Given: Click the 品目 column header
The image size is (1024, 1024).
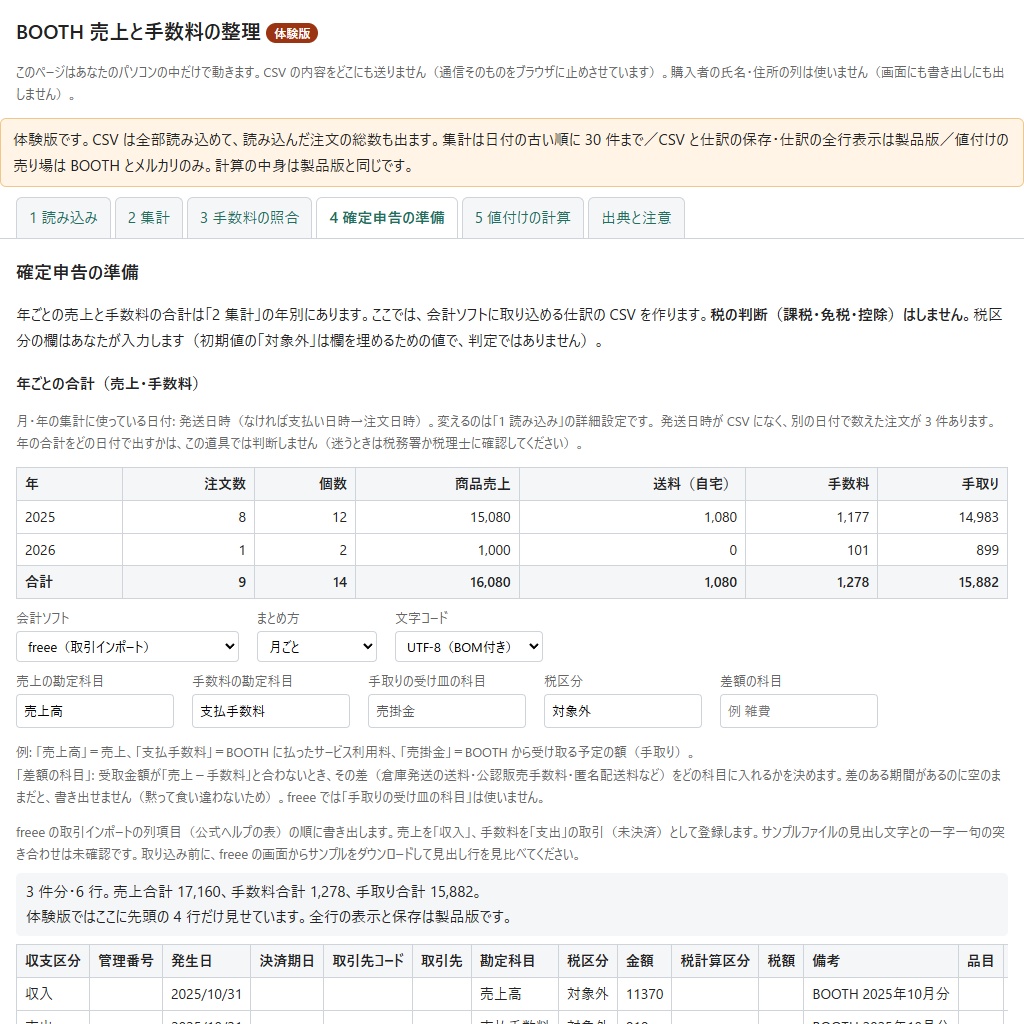Looking at the screenshot, I should click(x=980, y=961).
